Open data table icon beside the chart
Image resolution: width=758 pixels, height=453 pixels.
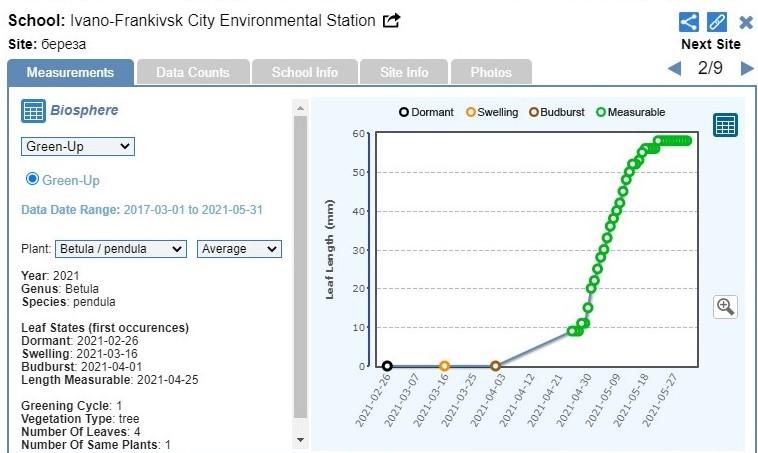pyautogui.click(x=725, y=125)
